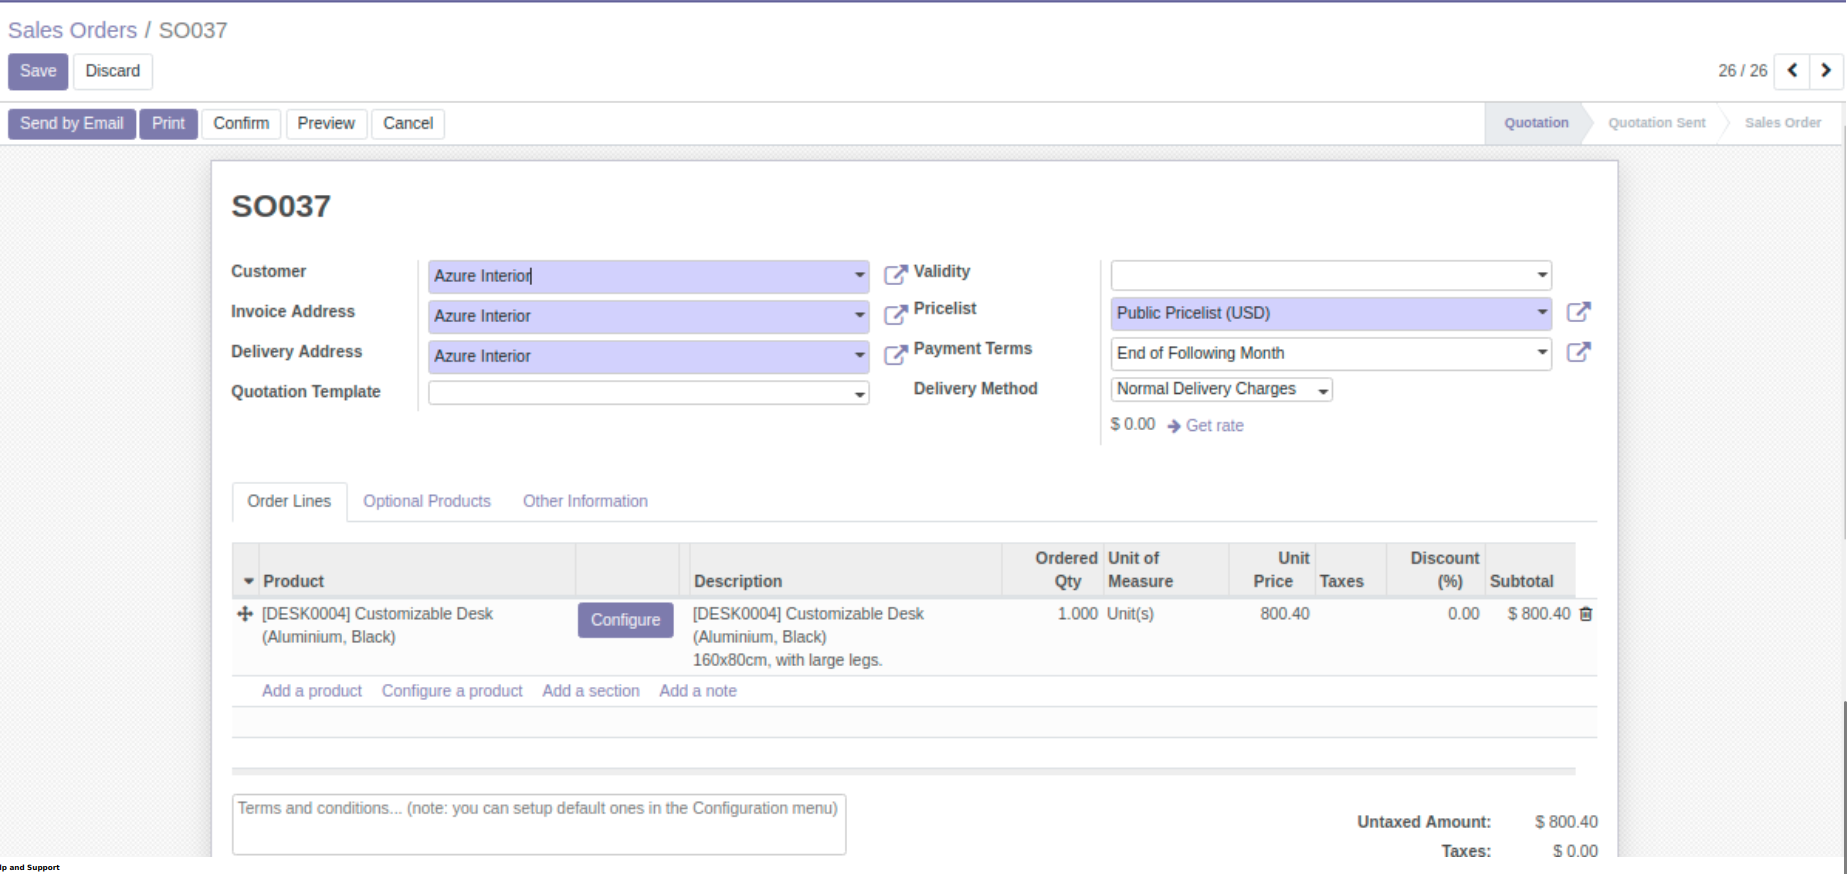Click the Get rate link

click(1214, 426)
